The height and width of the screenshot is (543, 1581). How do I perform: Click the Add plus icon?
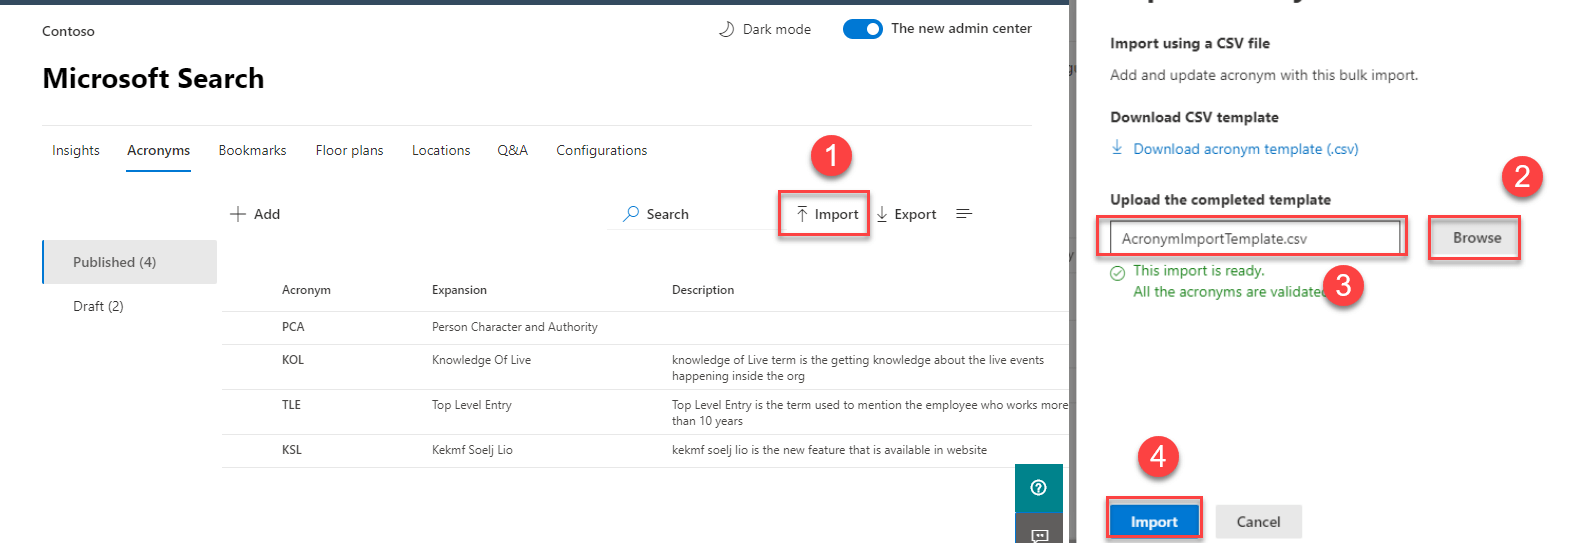238,214
